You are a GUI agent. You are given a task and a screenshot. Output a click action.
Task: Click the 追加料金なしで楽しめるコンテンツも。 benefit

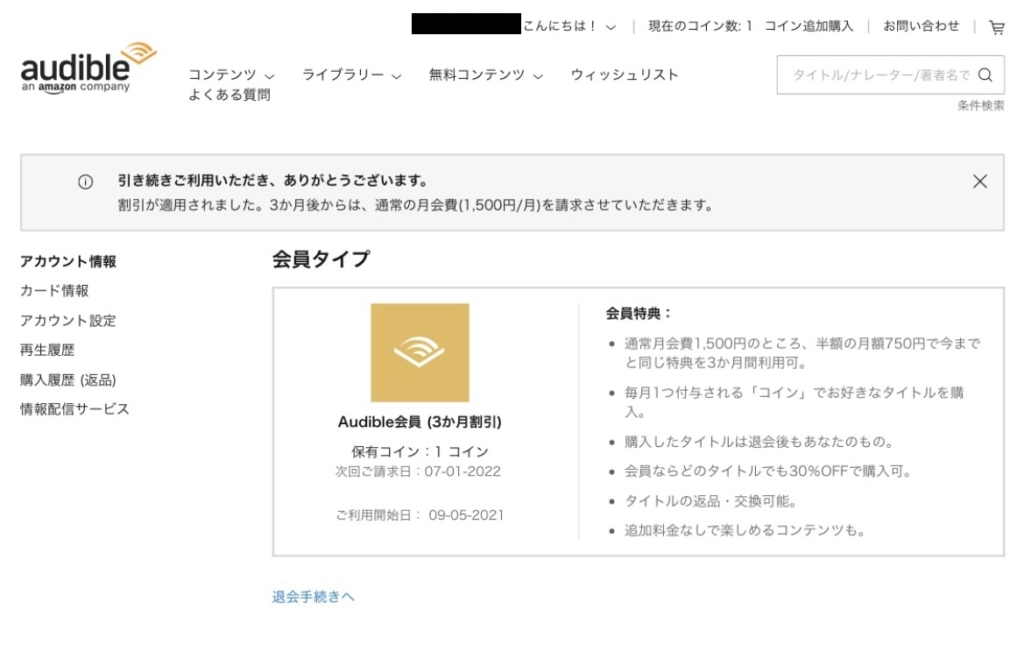744,530
